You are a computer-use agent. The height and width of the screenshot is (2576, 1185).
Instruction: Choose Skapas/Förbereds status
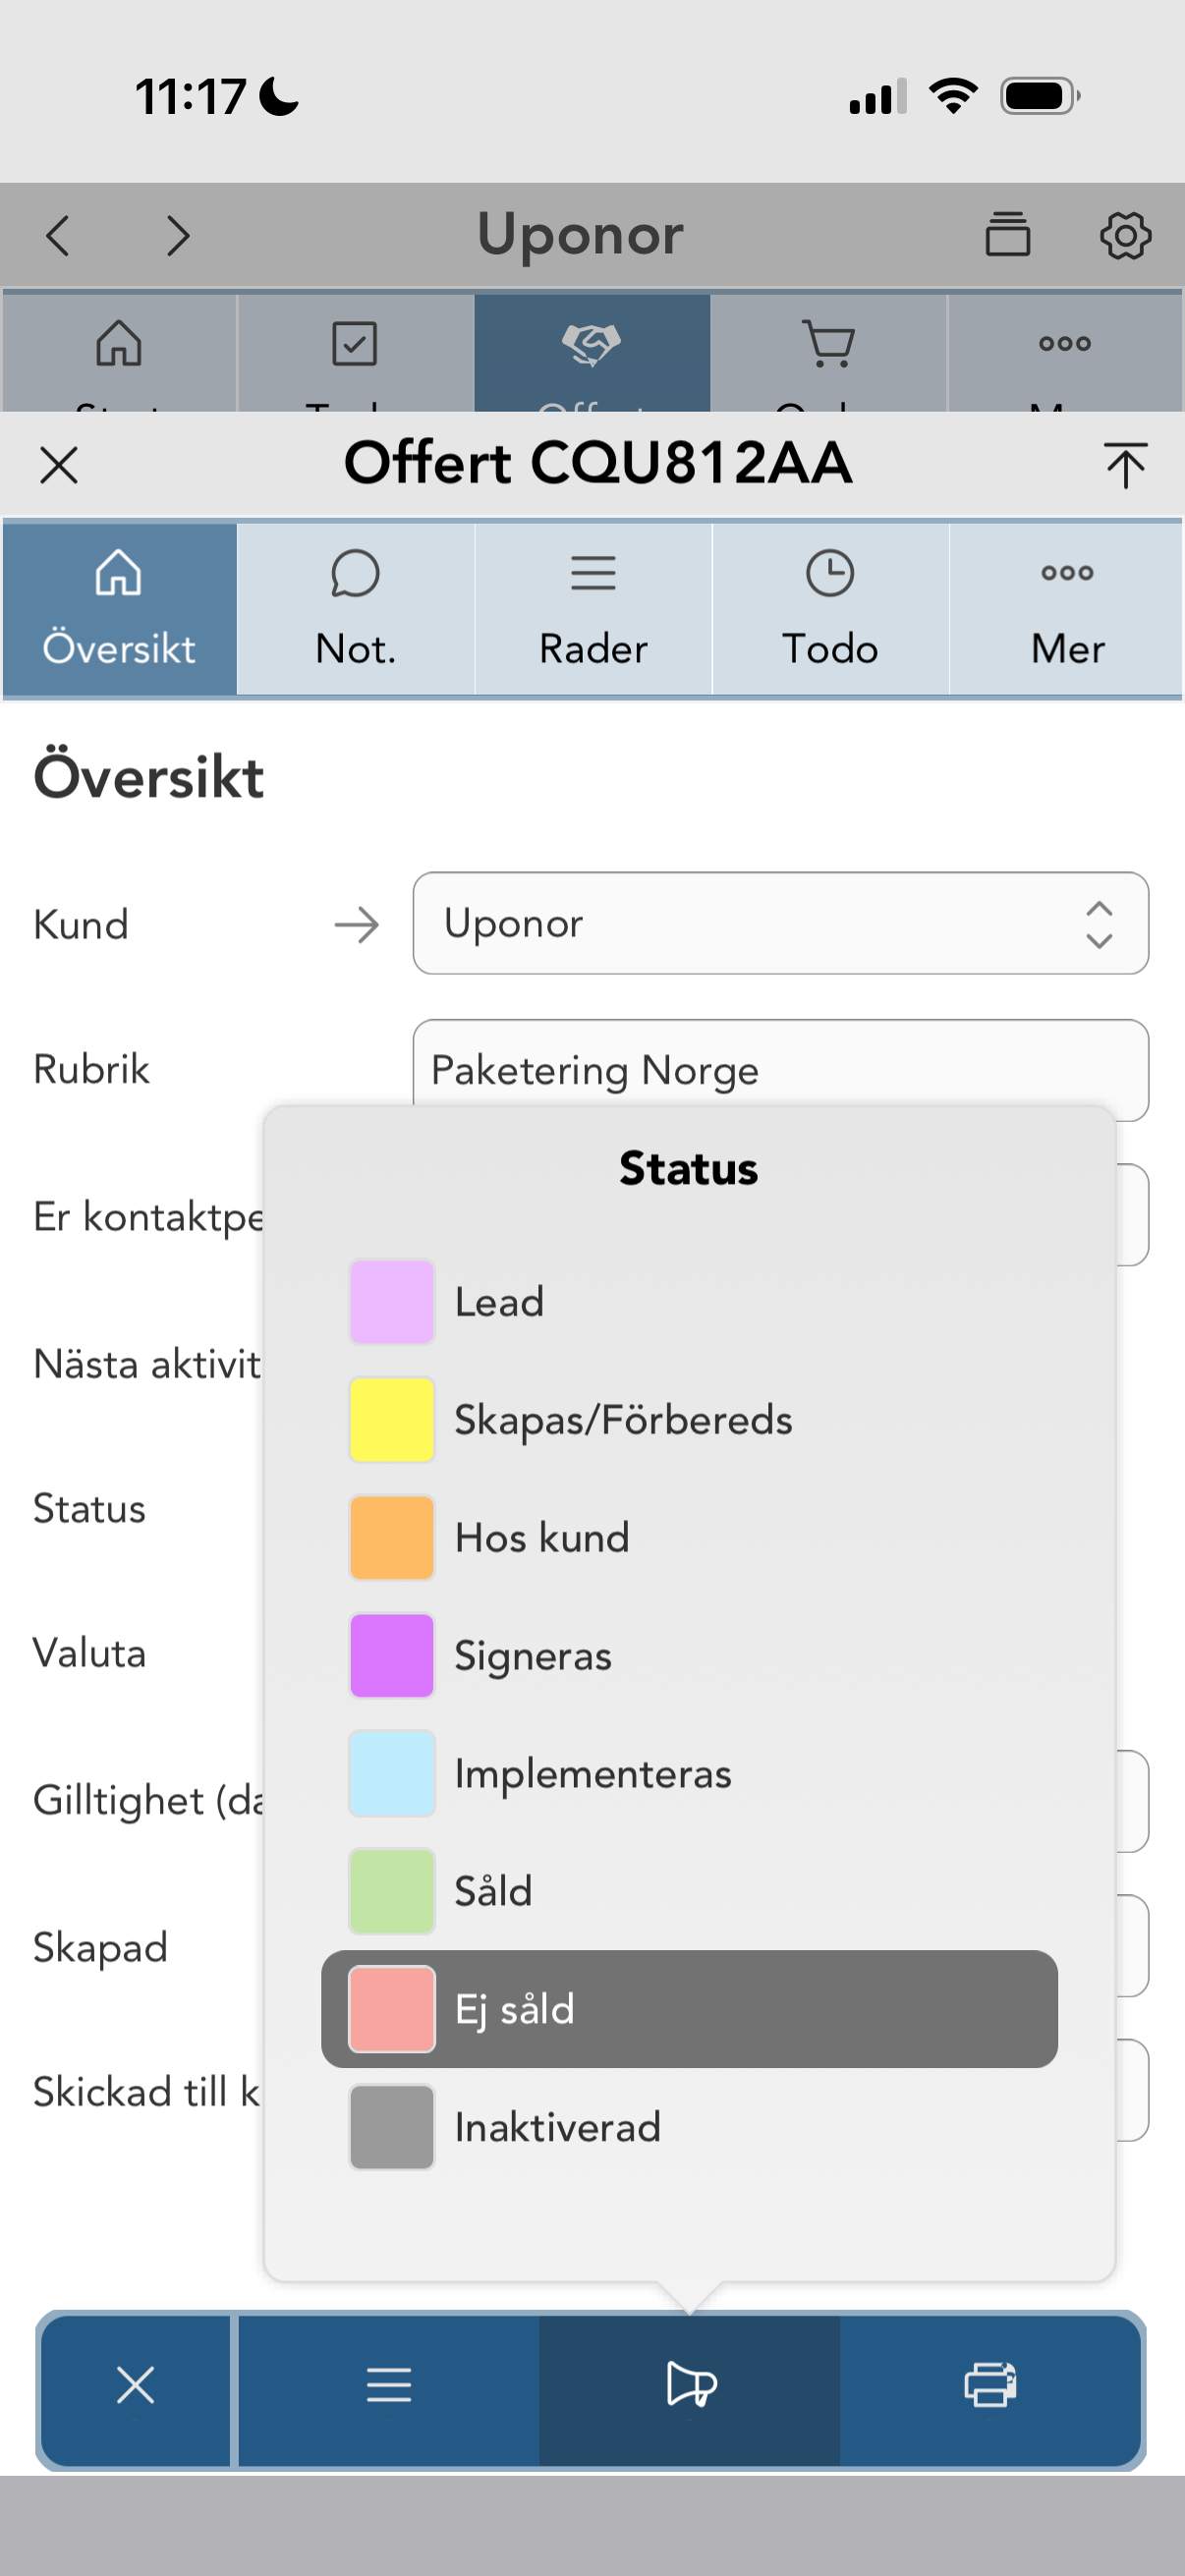click(x=689, y=1420)
